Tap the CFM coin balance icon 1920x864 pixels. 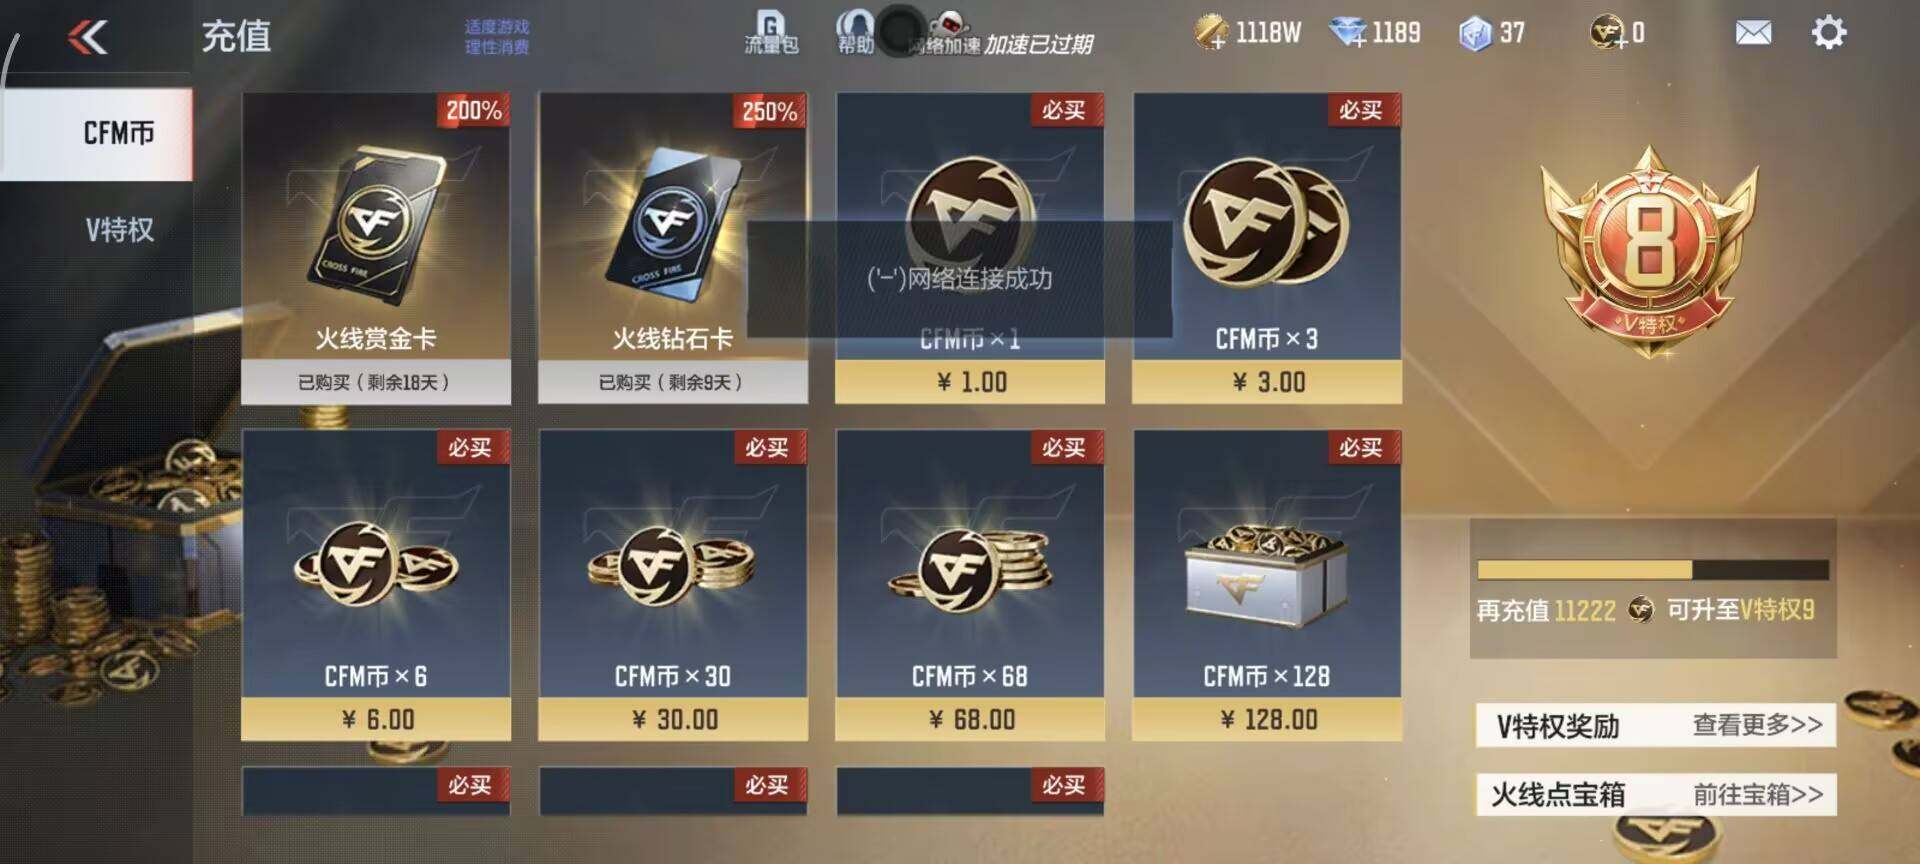[x=1607, y=33]
